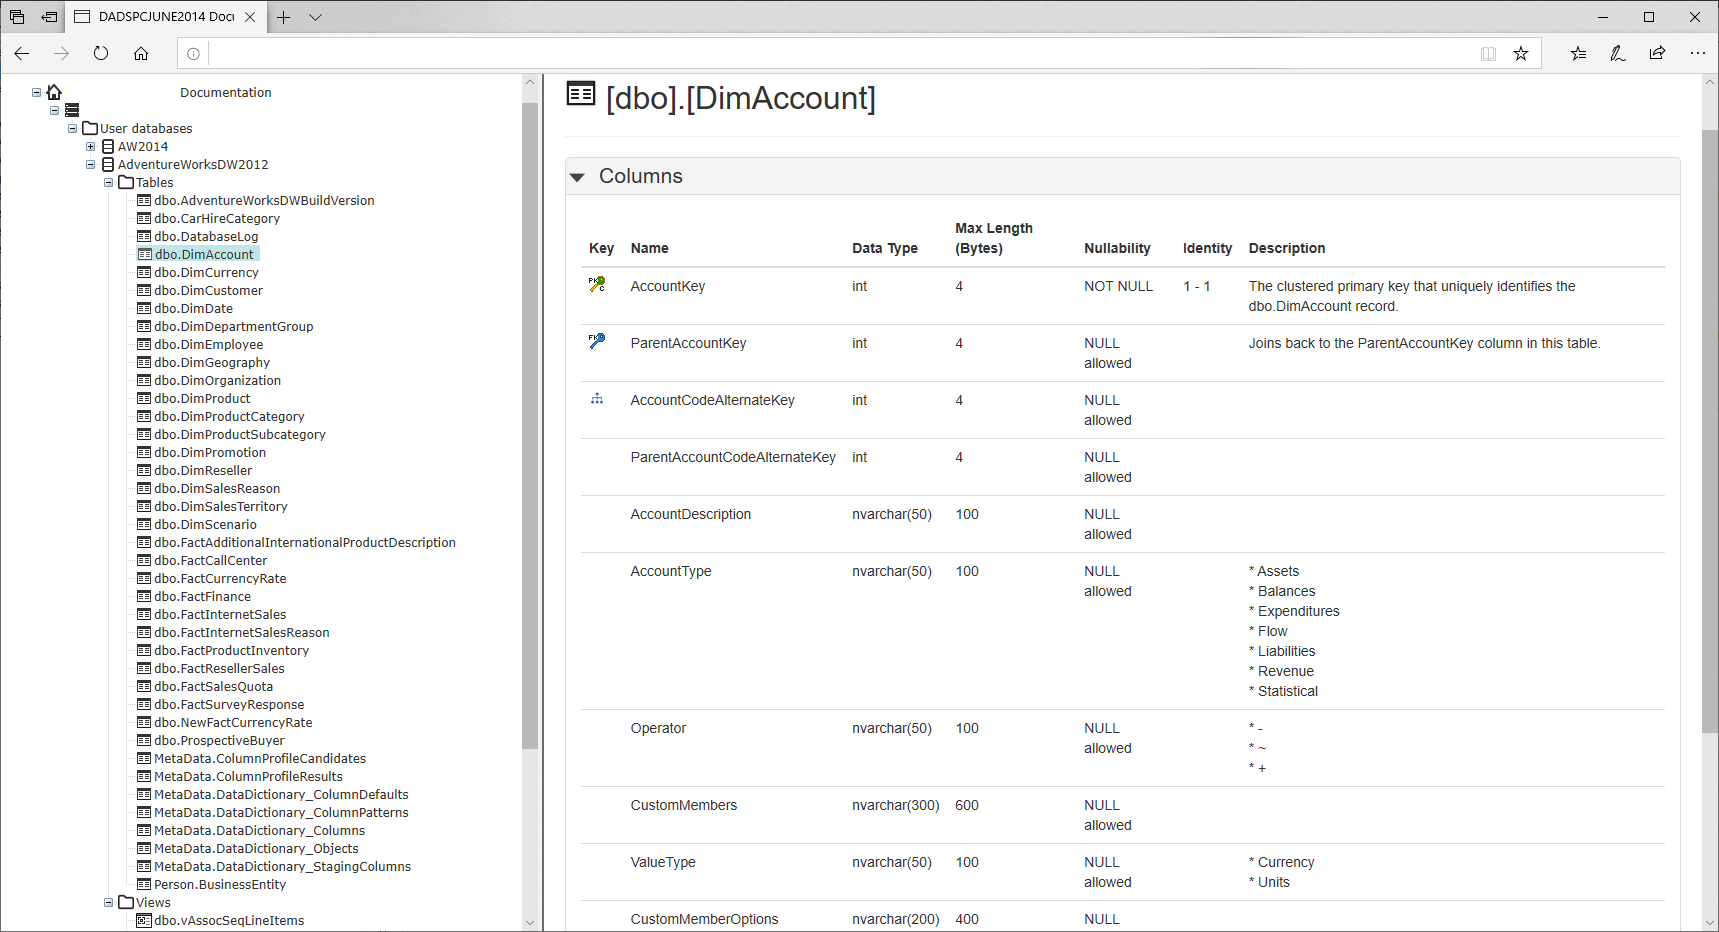Open dbo.DimCustomer table in the tree
Viewport: 1719px width, 932px height.
point(208,291)
